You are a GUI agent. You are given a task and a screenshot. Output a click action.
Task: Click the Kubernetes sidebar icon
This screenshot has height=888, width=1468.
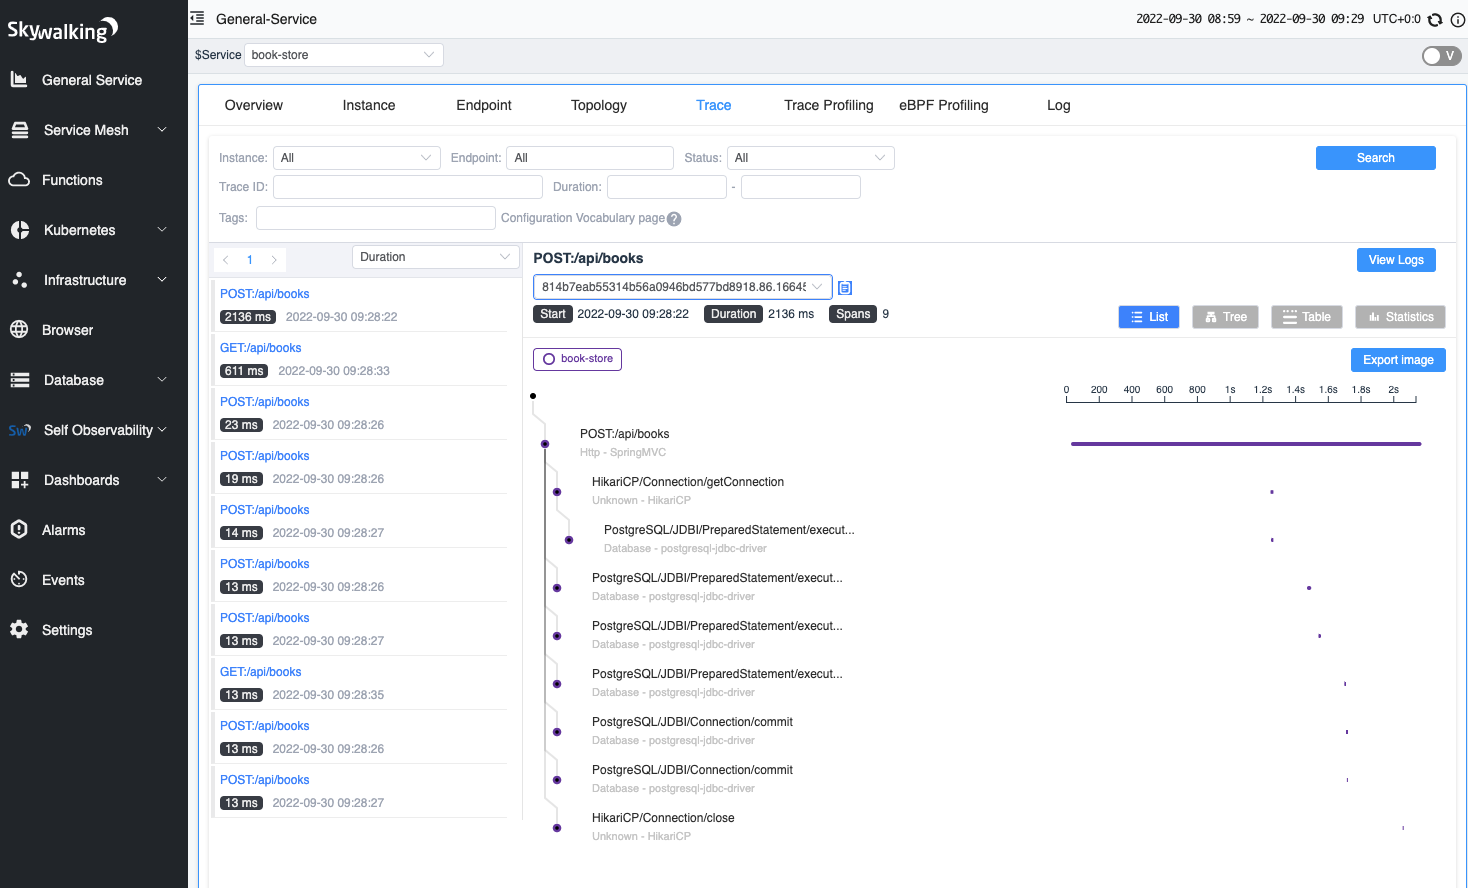(20, 230)
